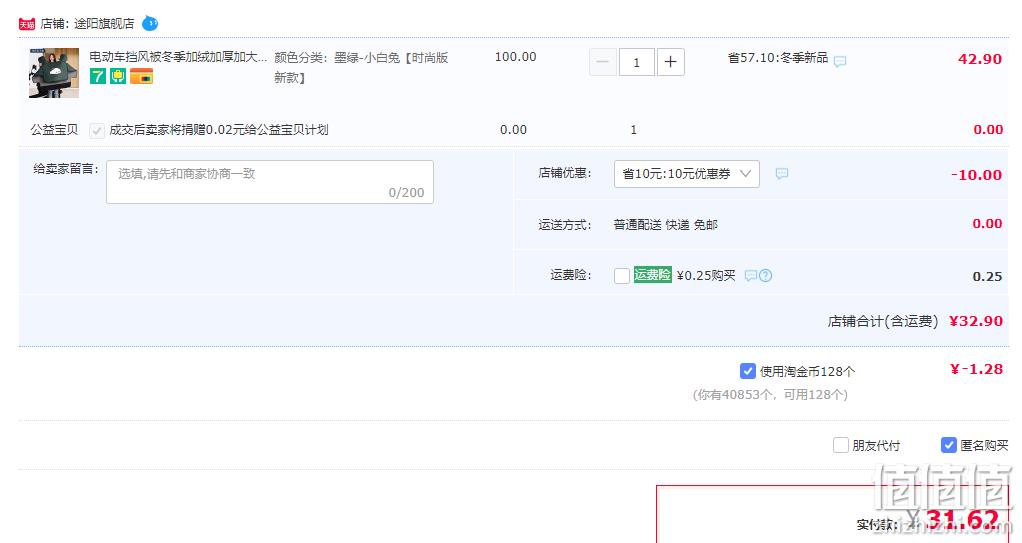This screenshot has width=1022, height=543.
Task: Open comment bubble next to 冬季新品
Action: [x=840, y=61]
